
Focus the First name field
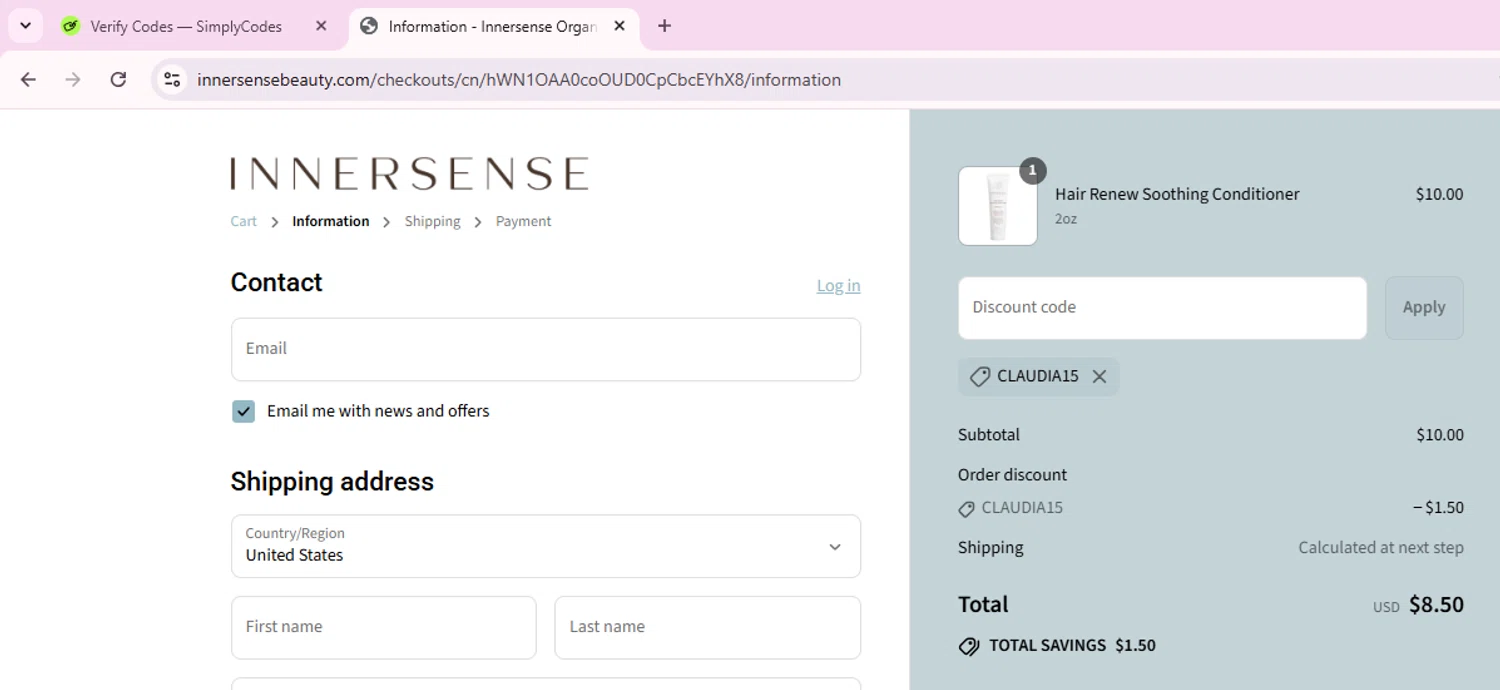[384, 627]
